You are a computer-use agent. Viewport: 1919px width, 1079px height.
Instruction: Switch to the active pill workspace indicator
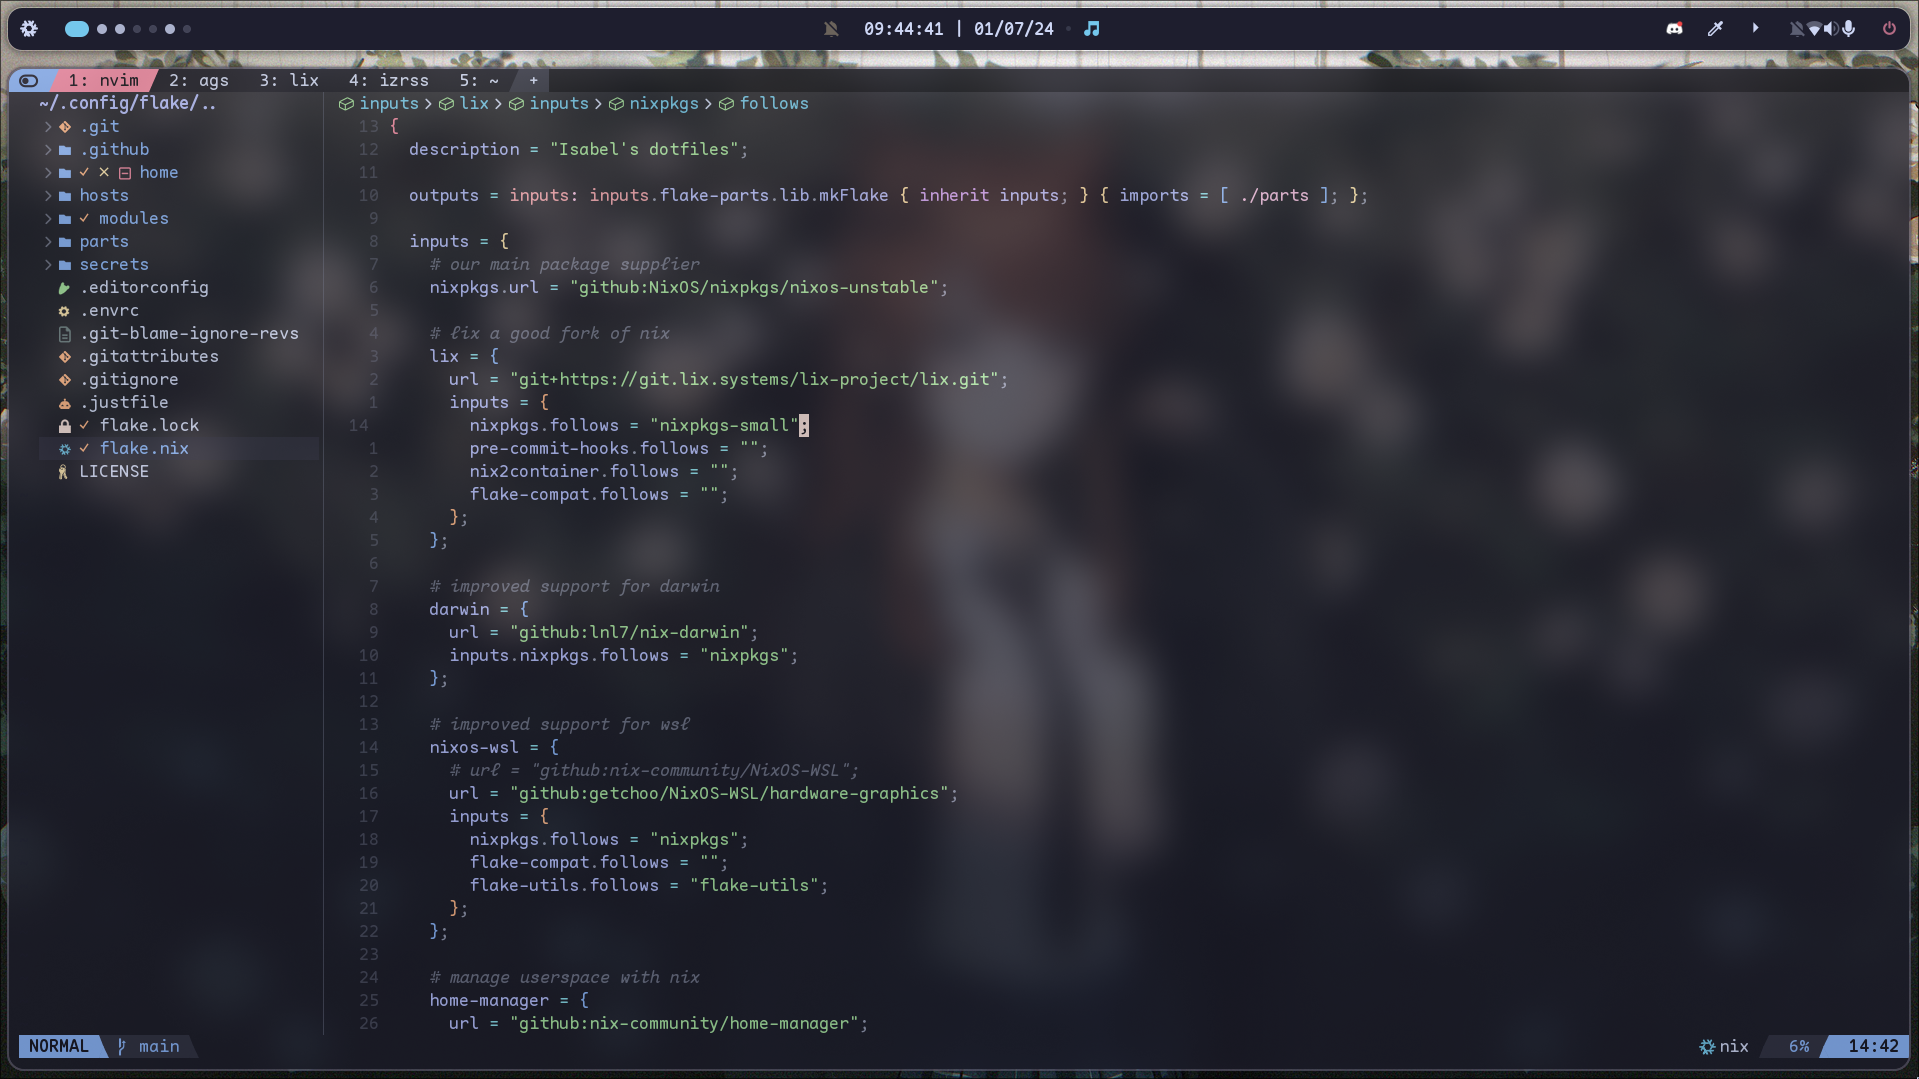pos(77,28)
